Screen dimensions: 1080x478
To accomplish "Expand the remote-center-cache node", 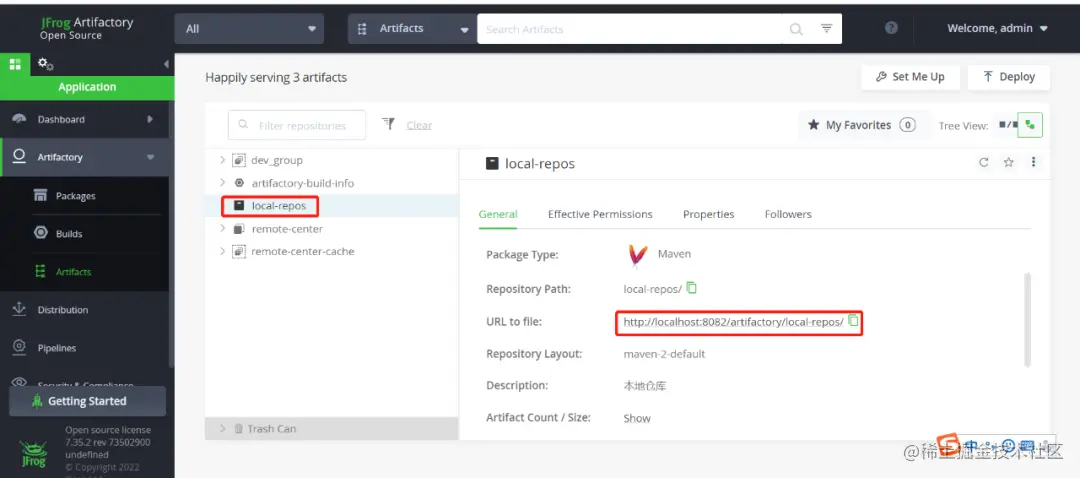I will 222,251.
